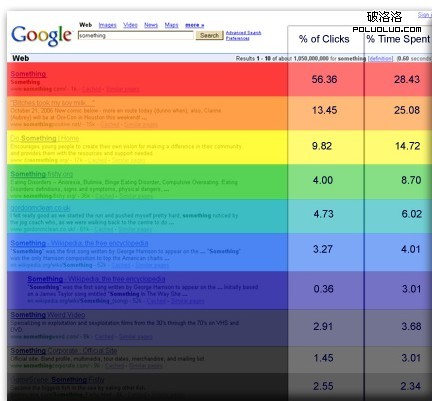Select the 9.82 clicks value
Viewport: 432px width, 401px height.
pyautogui.click(x=322, y=146)
